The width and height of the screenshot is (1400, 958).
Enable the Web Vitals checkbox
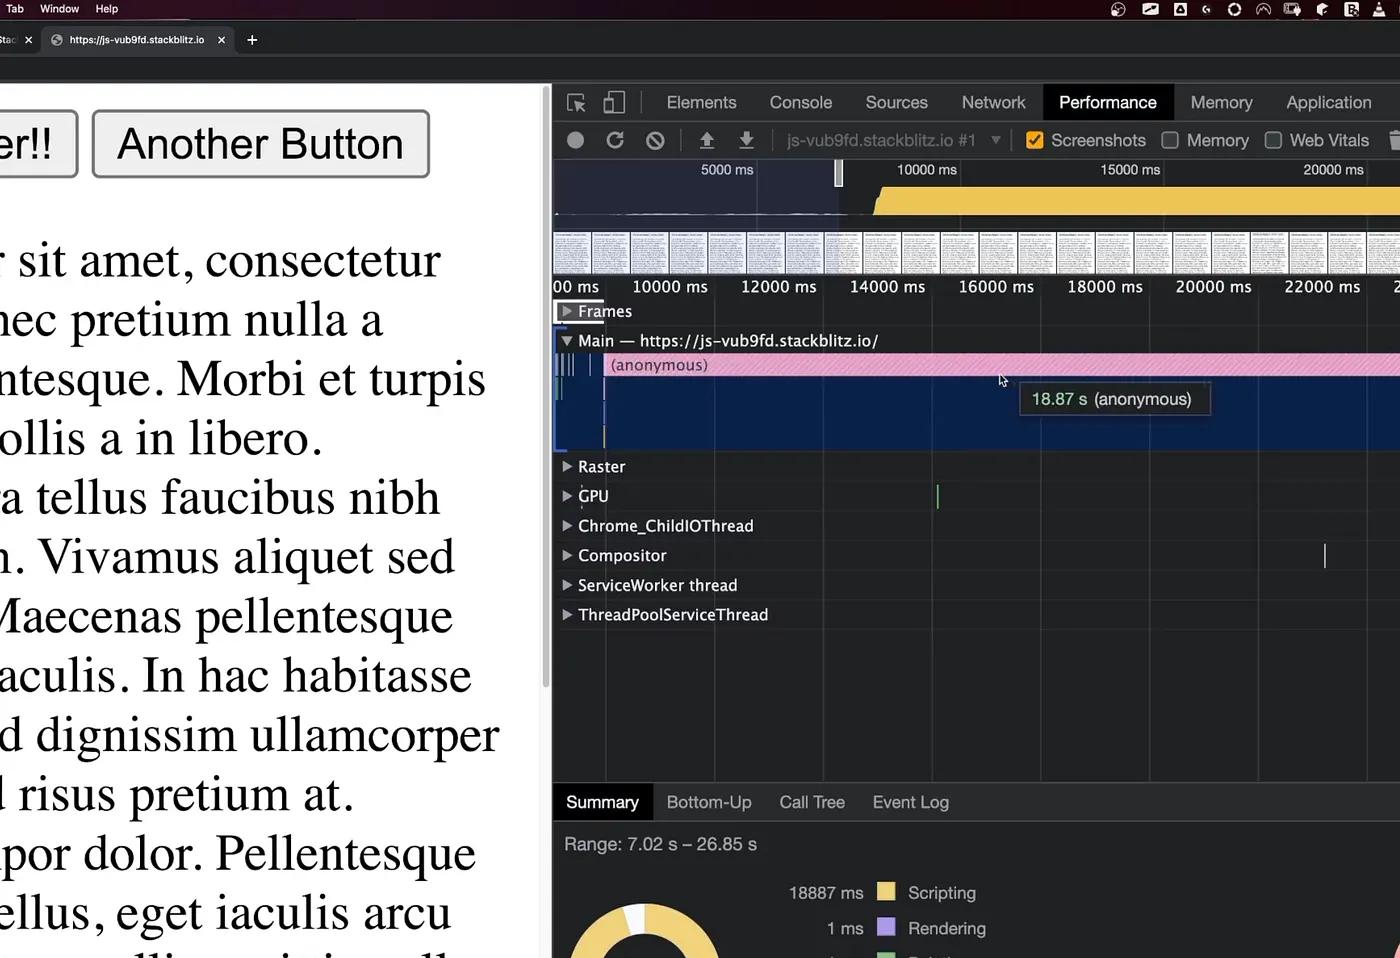1273,140
